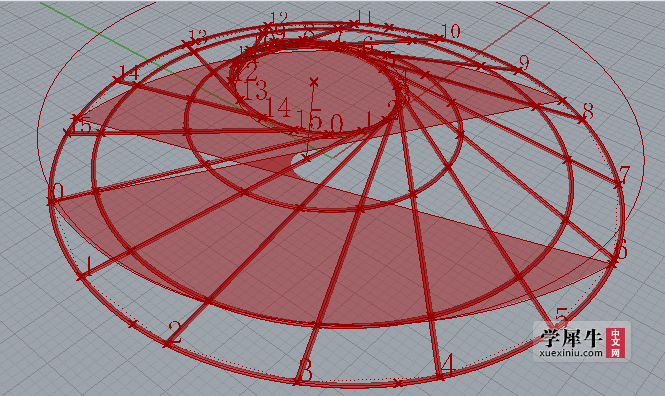The width and height of the screenshot is (665, 396).
Task: Click outer ring point labeled 6
Action: (x=613, y=263)
